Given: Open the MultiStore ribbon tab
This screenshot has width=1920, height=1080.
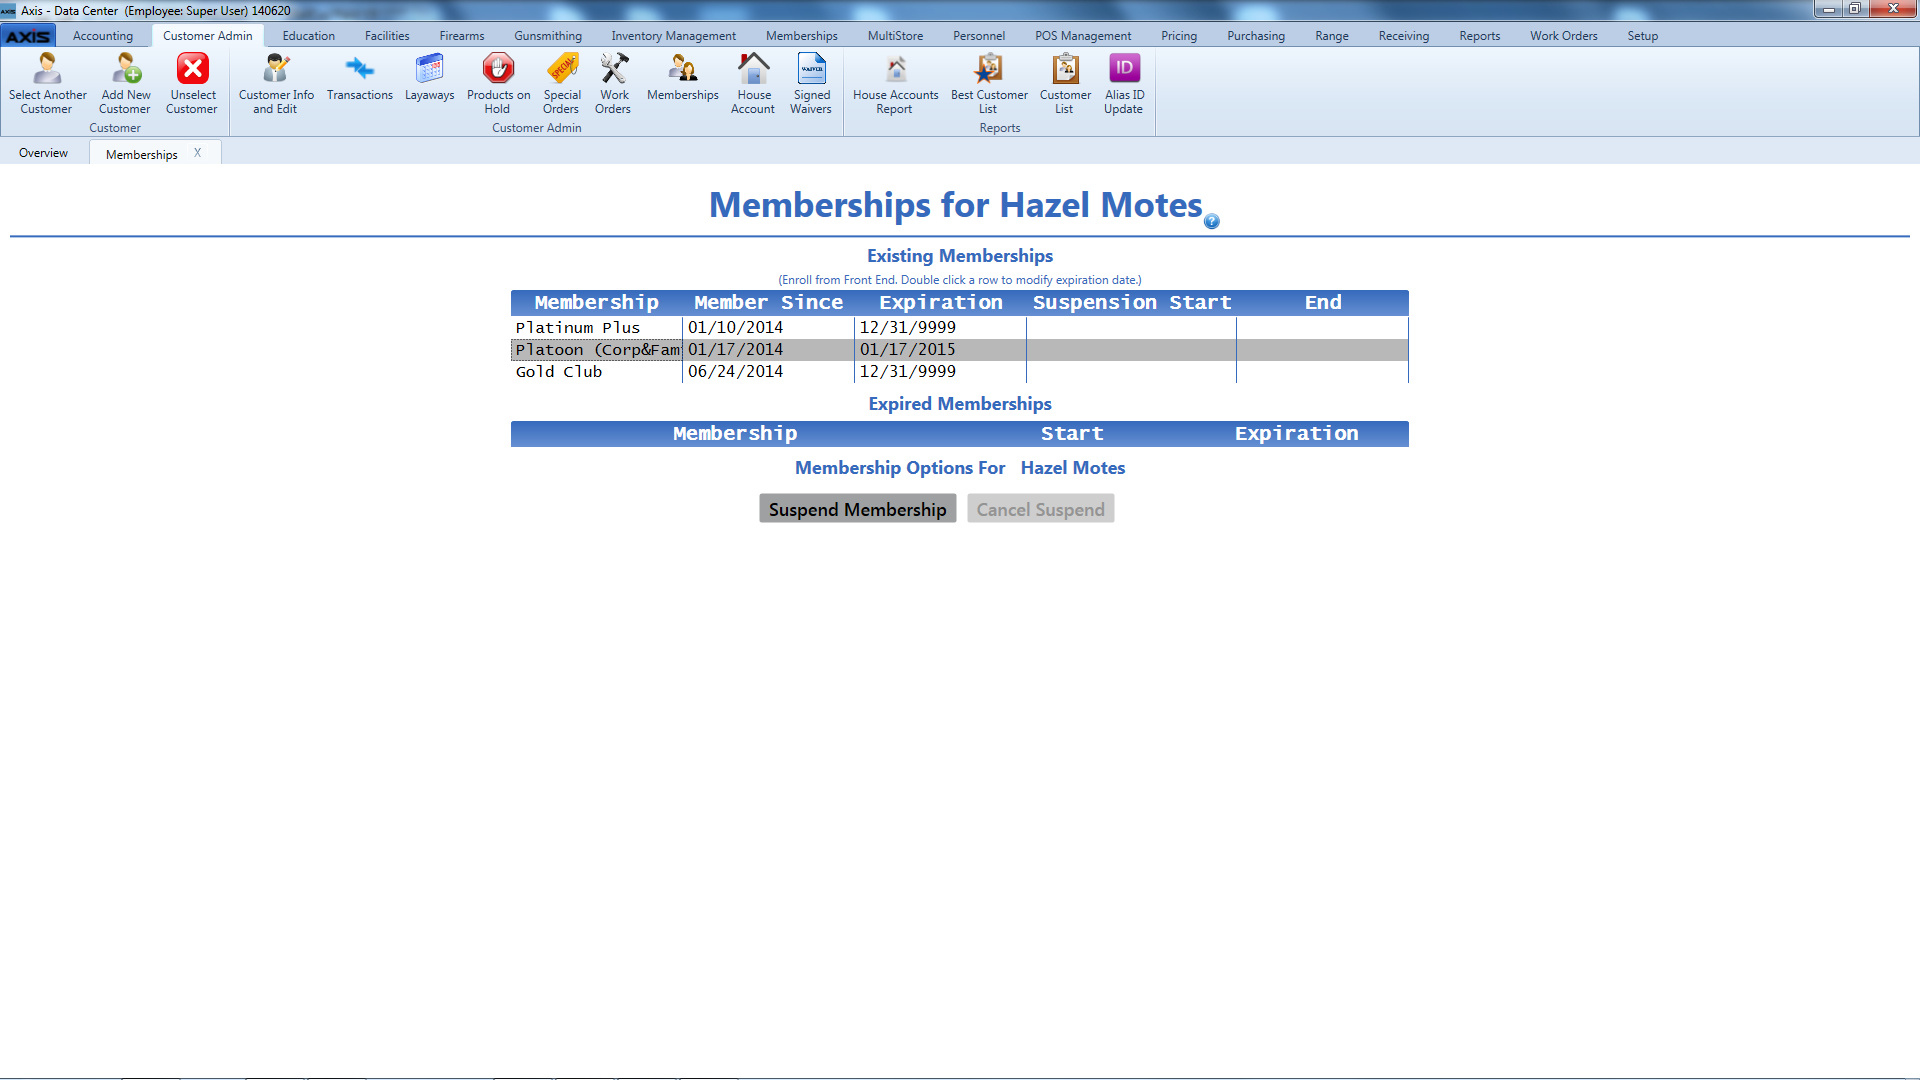Looking at the screenshot, I should click(895, 36).
